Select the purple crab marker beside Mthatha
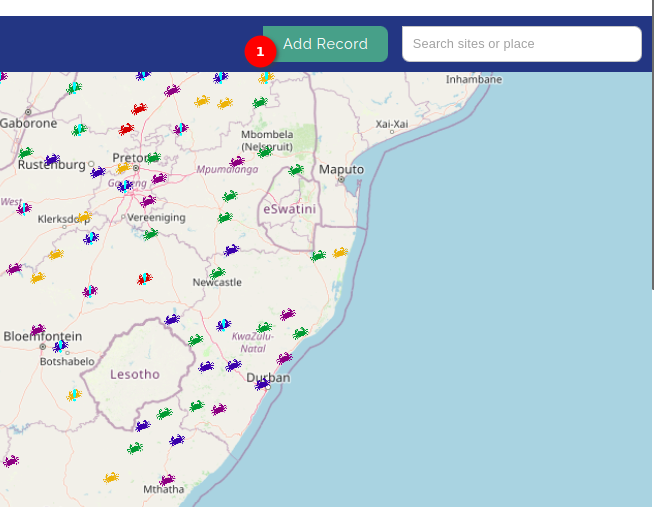The height and width of the screenshot is (507, 654). [x=167, y=480]
